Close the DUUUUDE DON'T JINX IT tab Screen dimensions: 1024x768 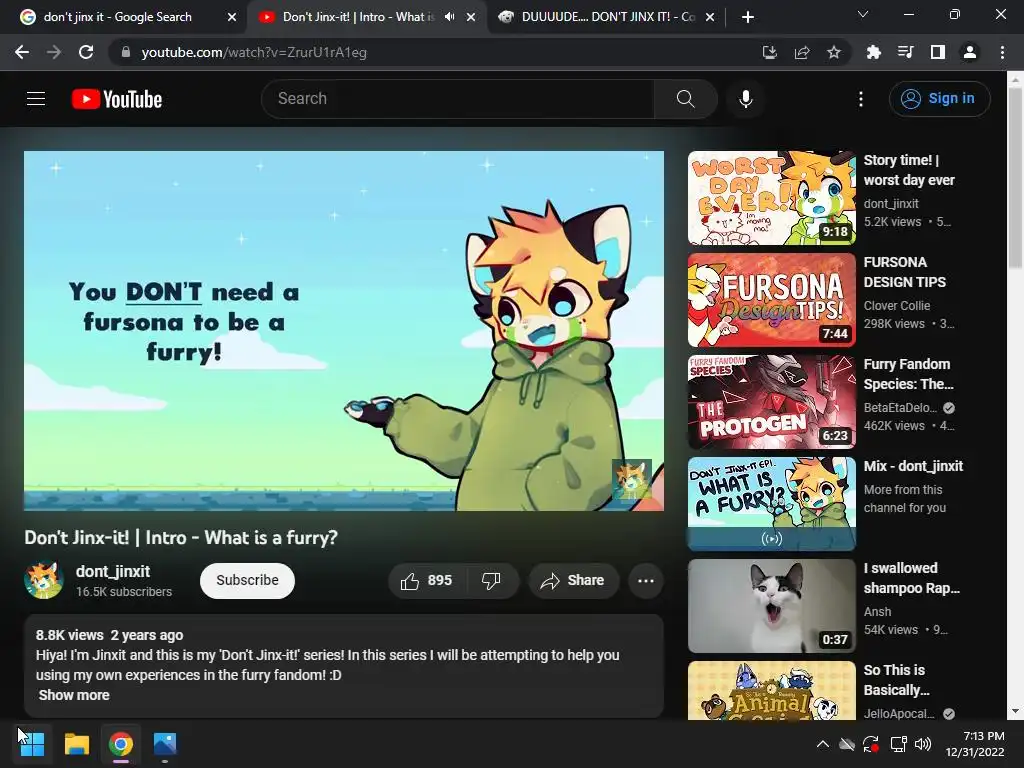tap(710, 17)
